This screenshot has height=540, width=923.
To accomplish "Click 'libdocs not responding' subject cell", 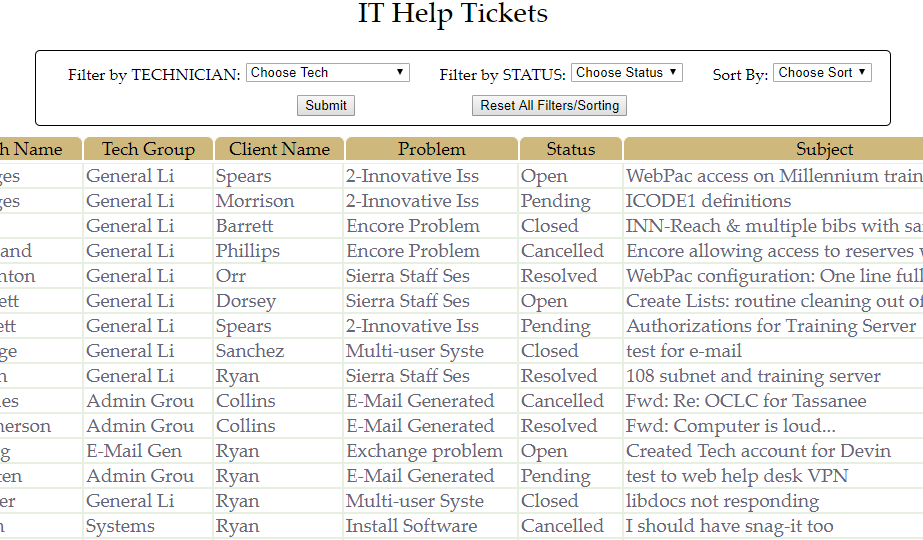I will click(x=722, y=501).
